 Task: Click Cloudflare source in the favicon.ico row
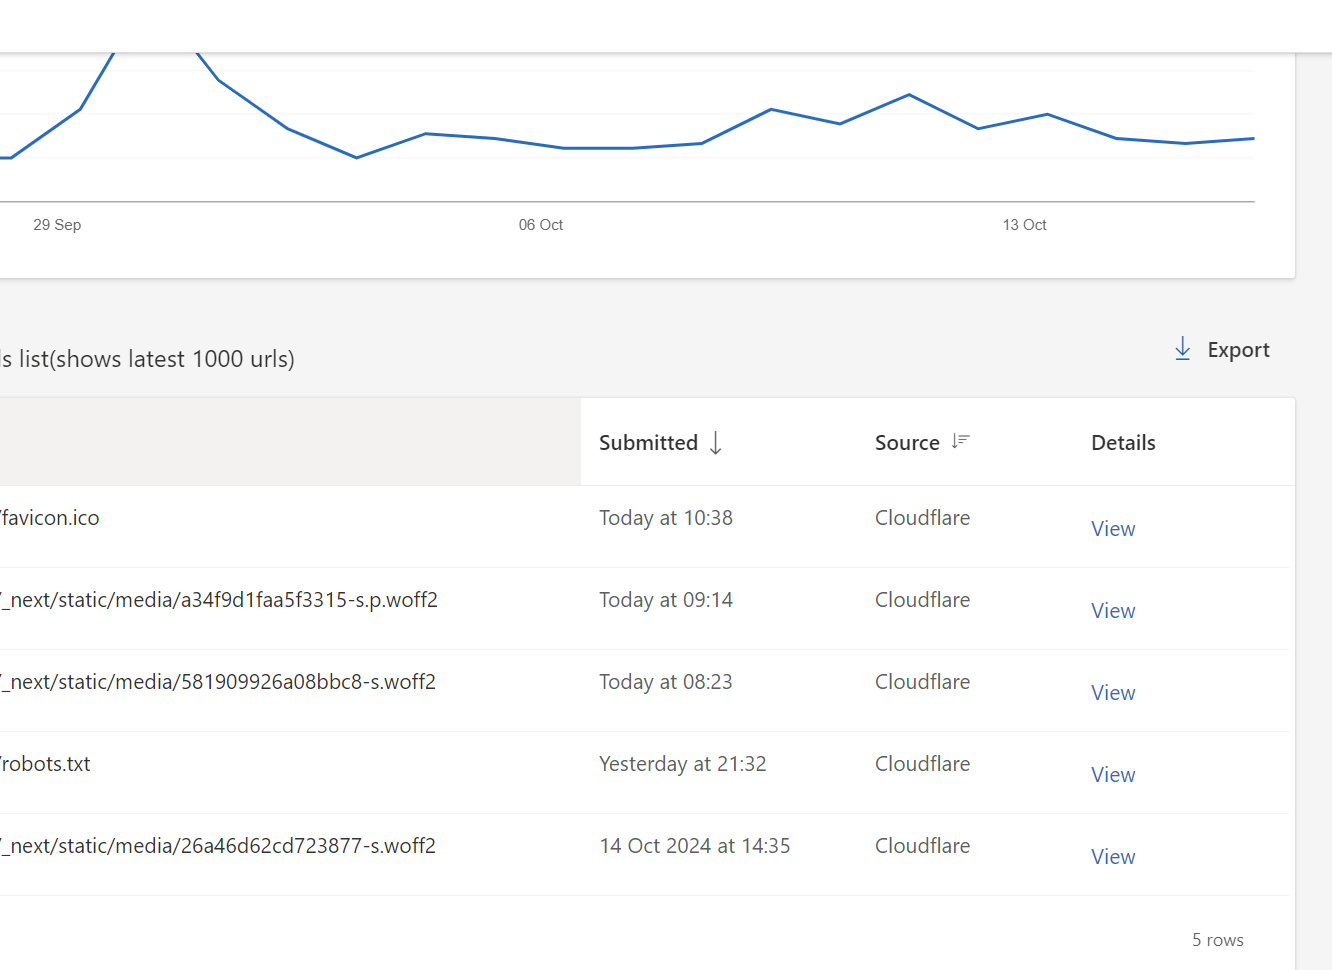922,518
